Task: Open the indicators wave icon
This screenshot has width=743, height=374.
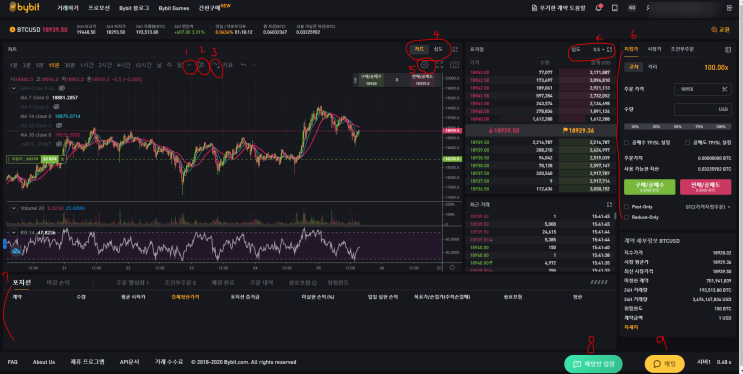Action: [216, 65]
